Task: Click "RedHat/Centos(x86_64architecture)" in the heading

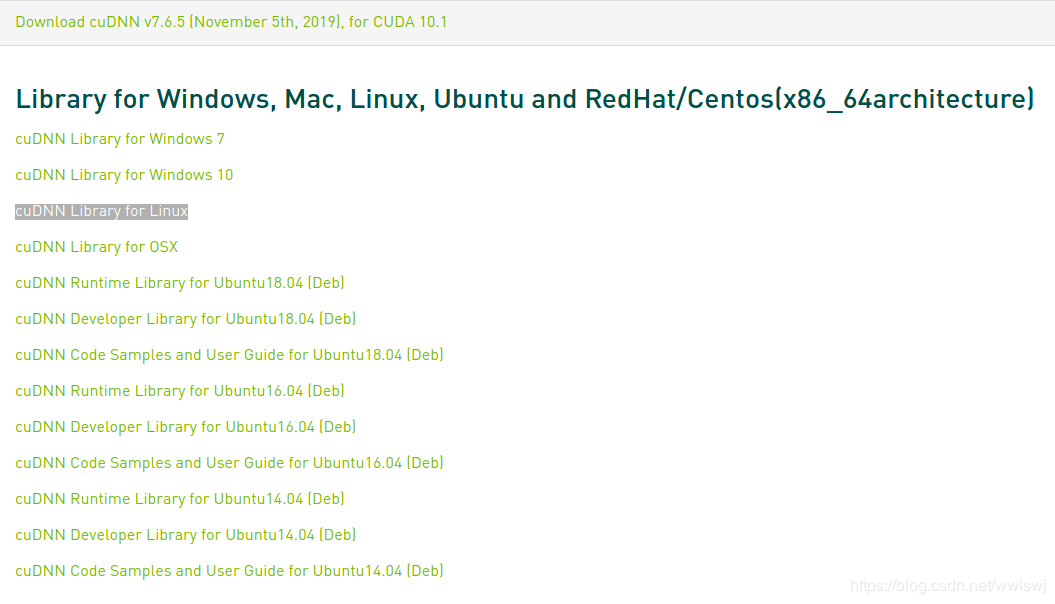Action: [809, 99]
